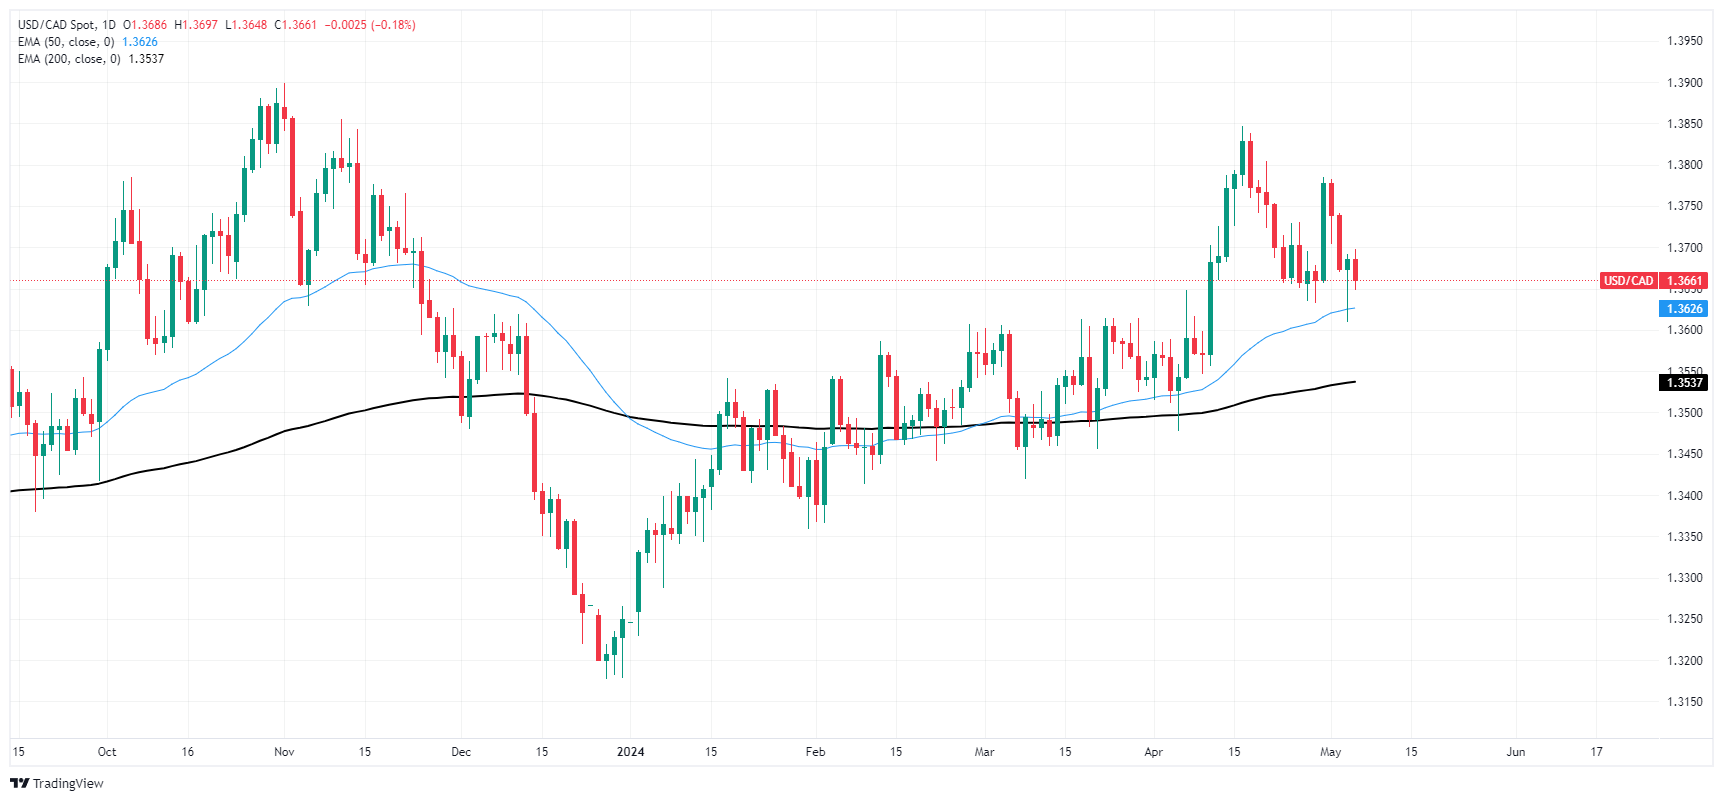Select the Oct label on time axis

[107, 752]
